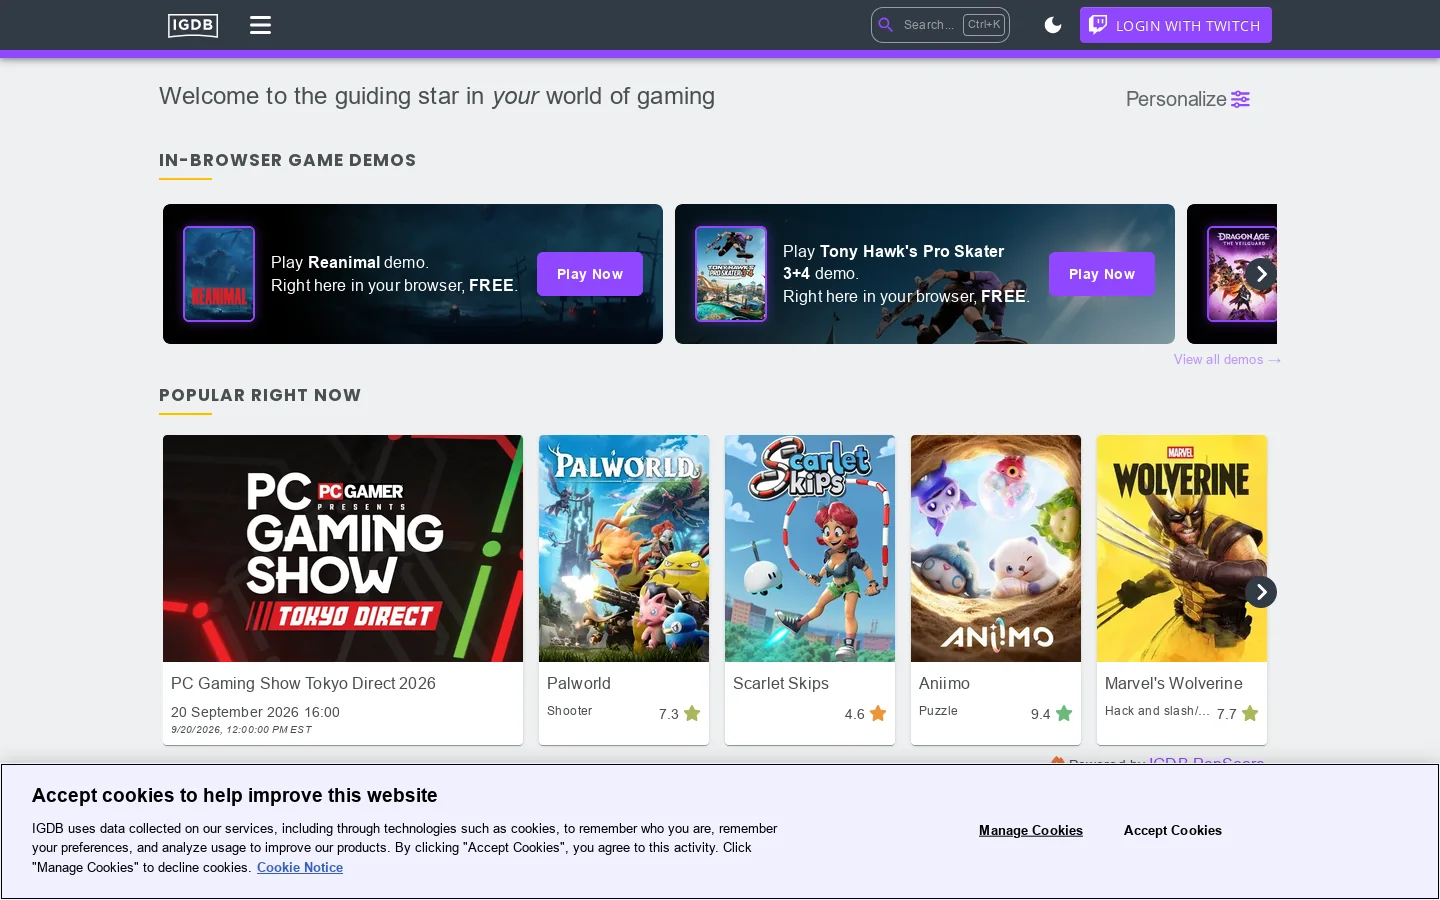The height and width of the screenshot is (900, 1440).
Task: Open Marvel's Wolverine cover art
Action: 1182,548
